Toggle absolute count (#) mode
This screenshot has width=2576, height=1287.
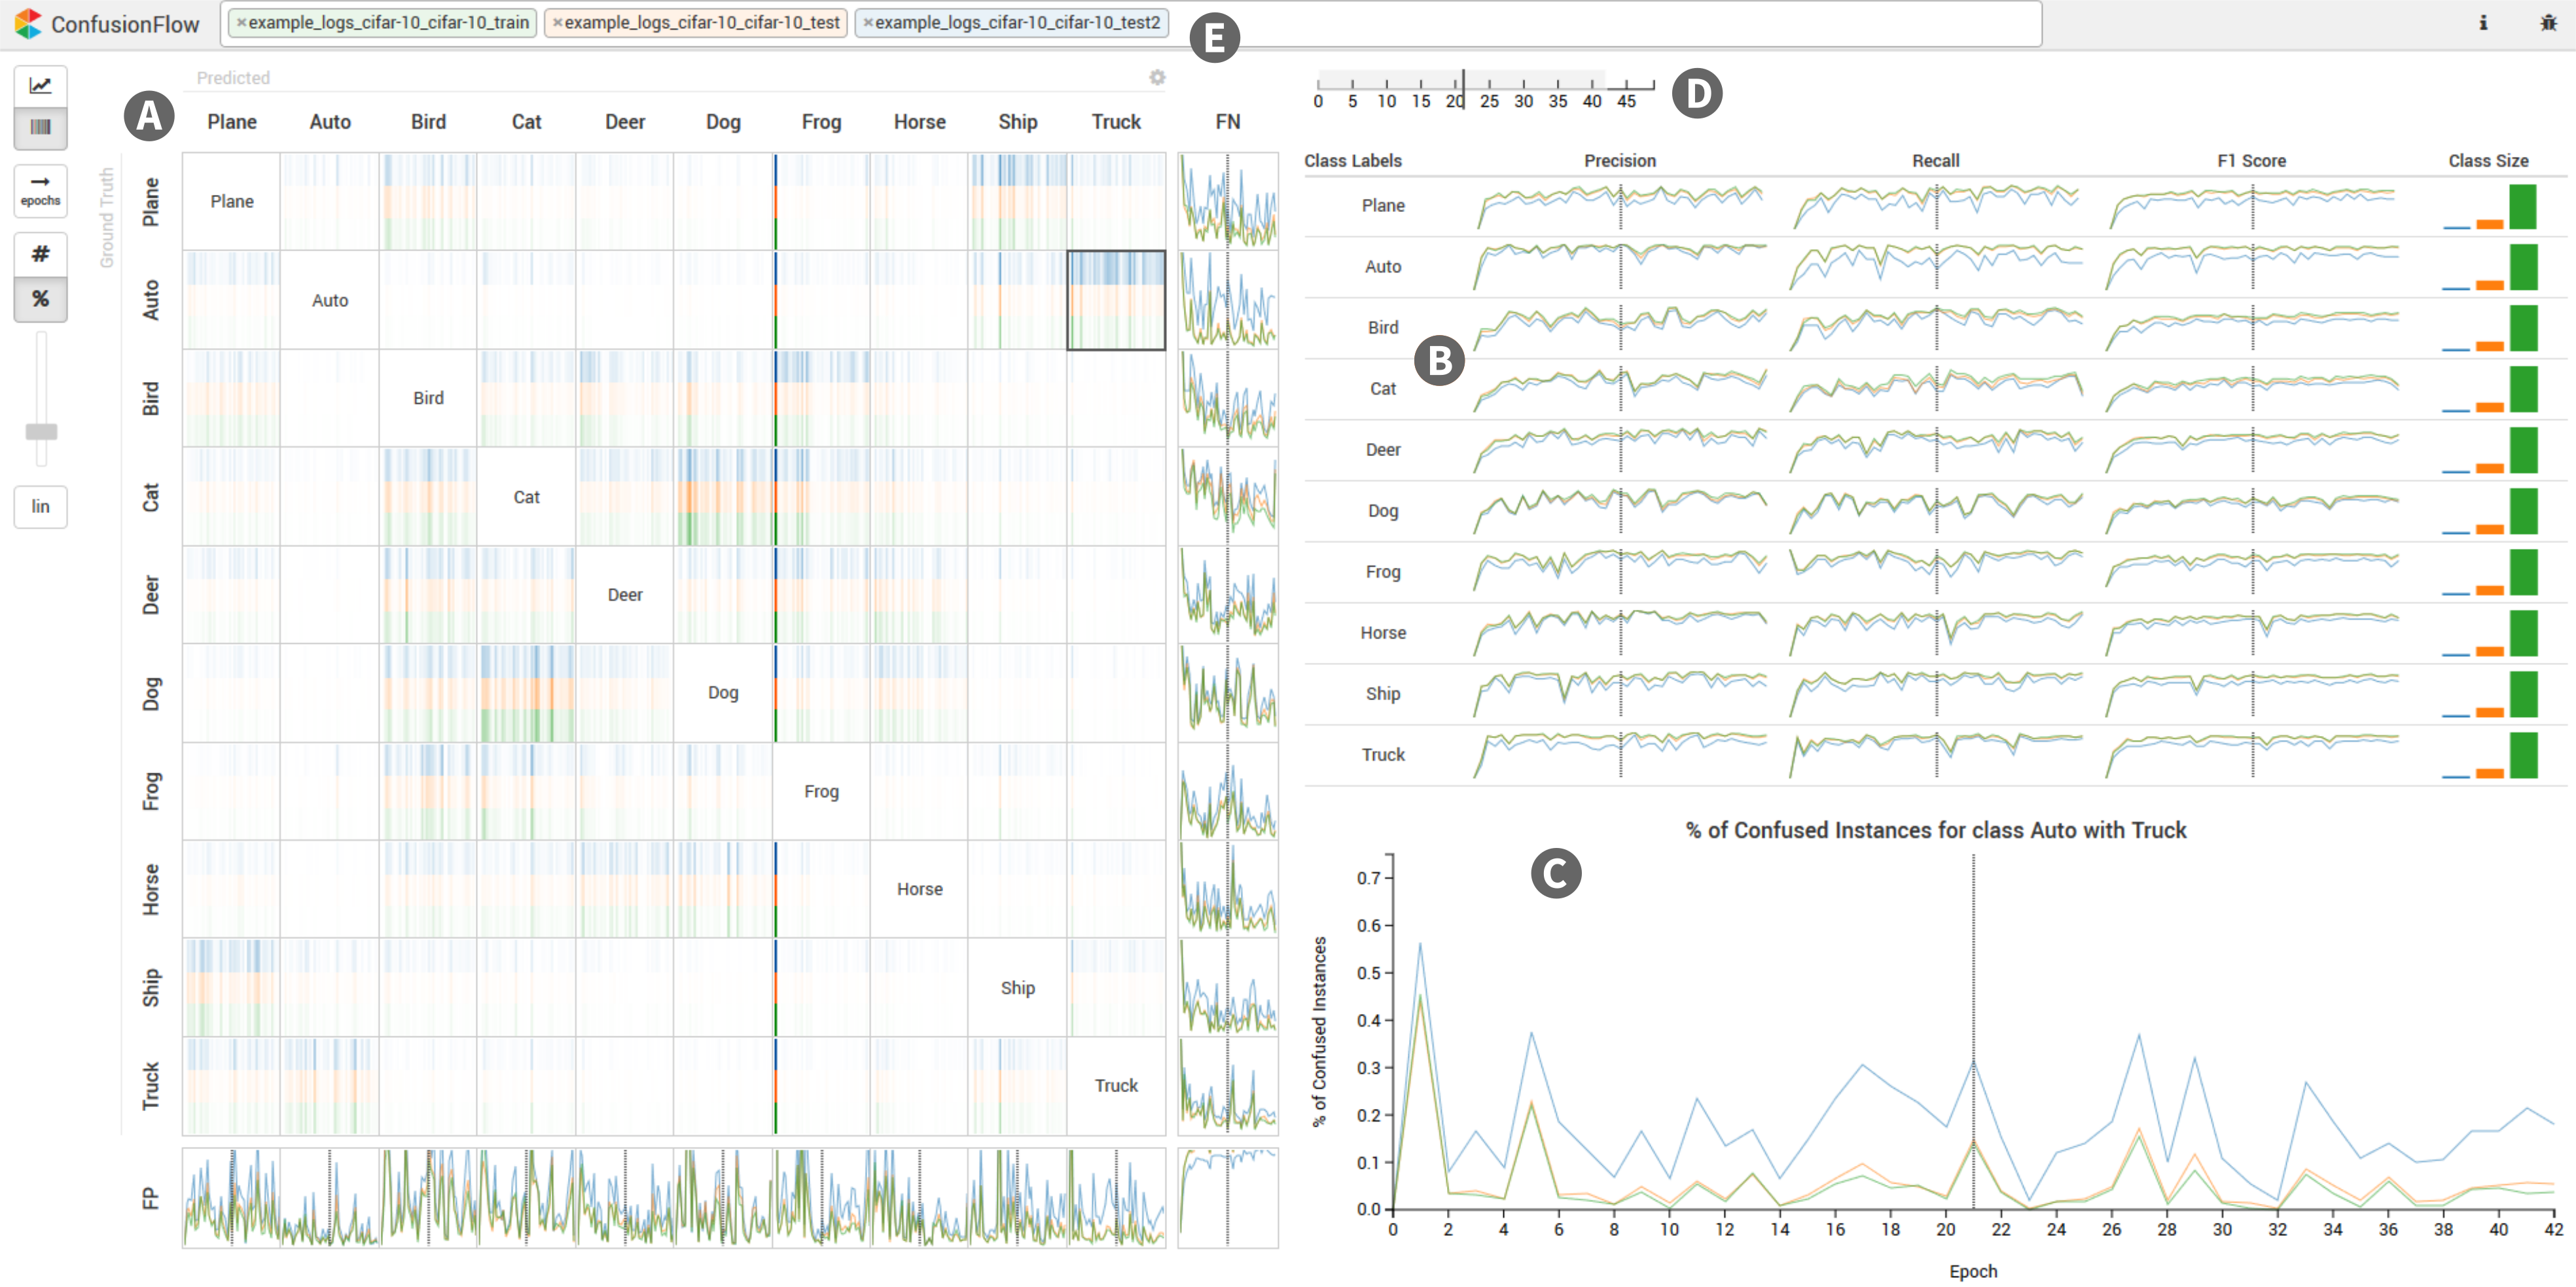pos(40,254)
